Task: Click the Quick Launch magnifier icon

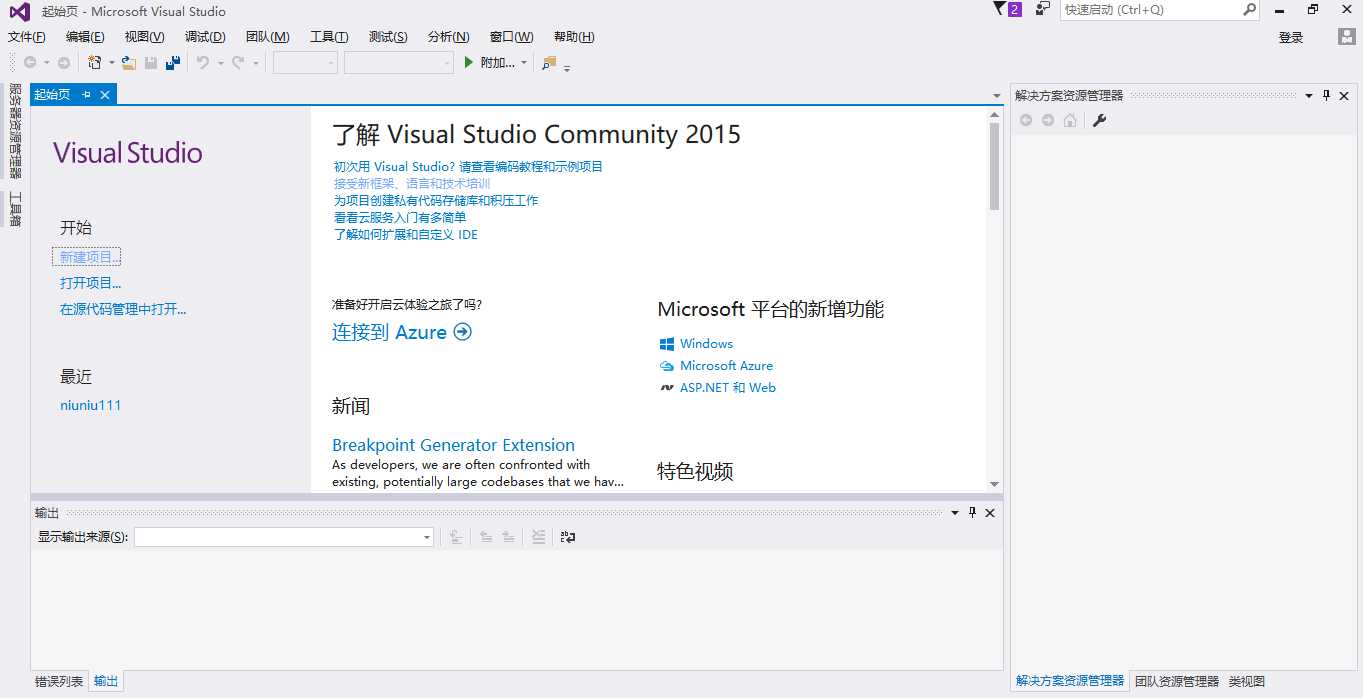Action: point(1250,9)
